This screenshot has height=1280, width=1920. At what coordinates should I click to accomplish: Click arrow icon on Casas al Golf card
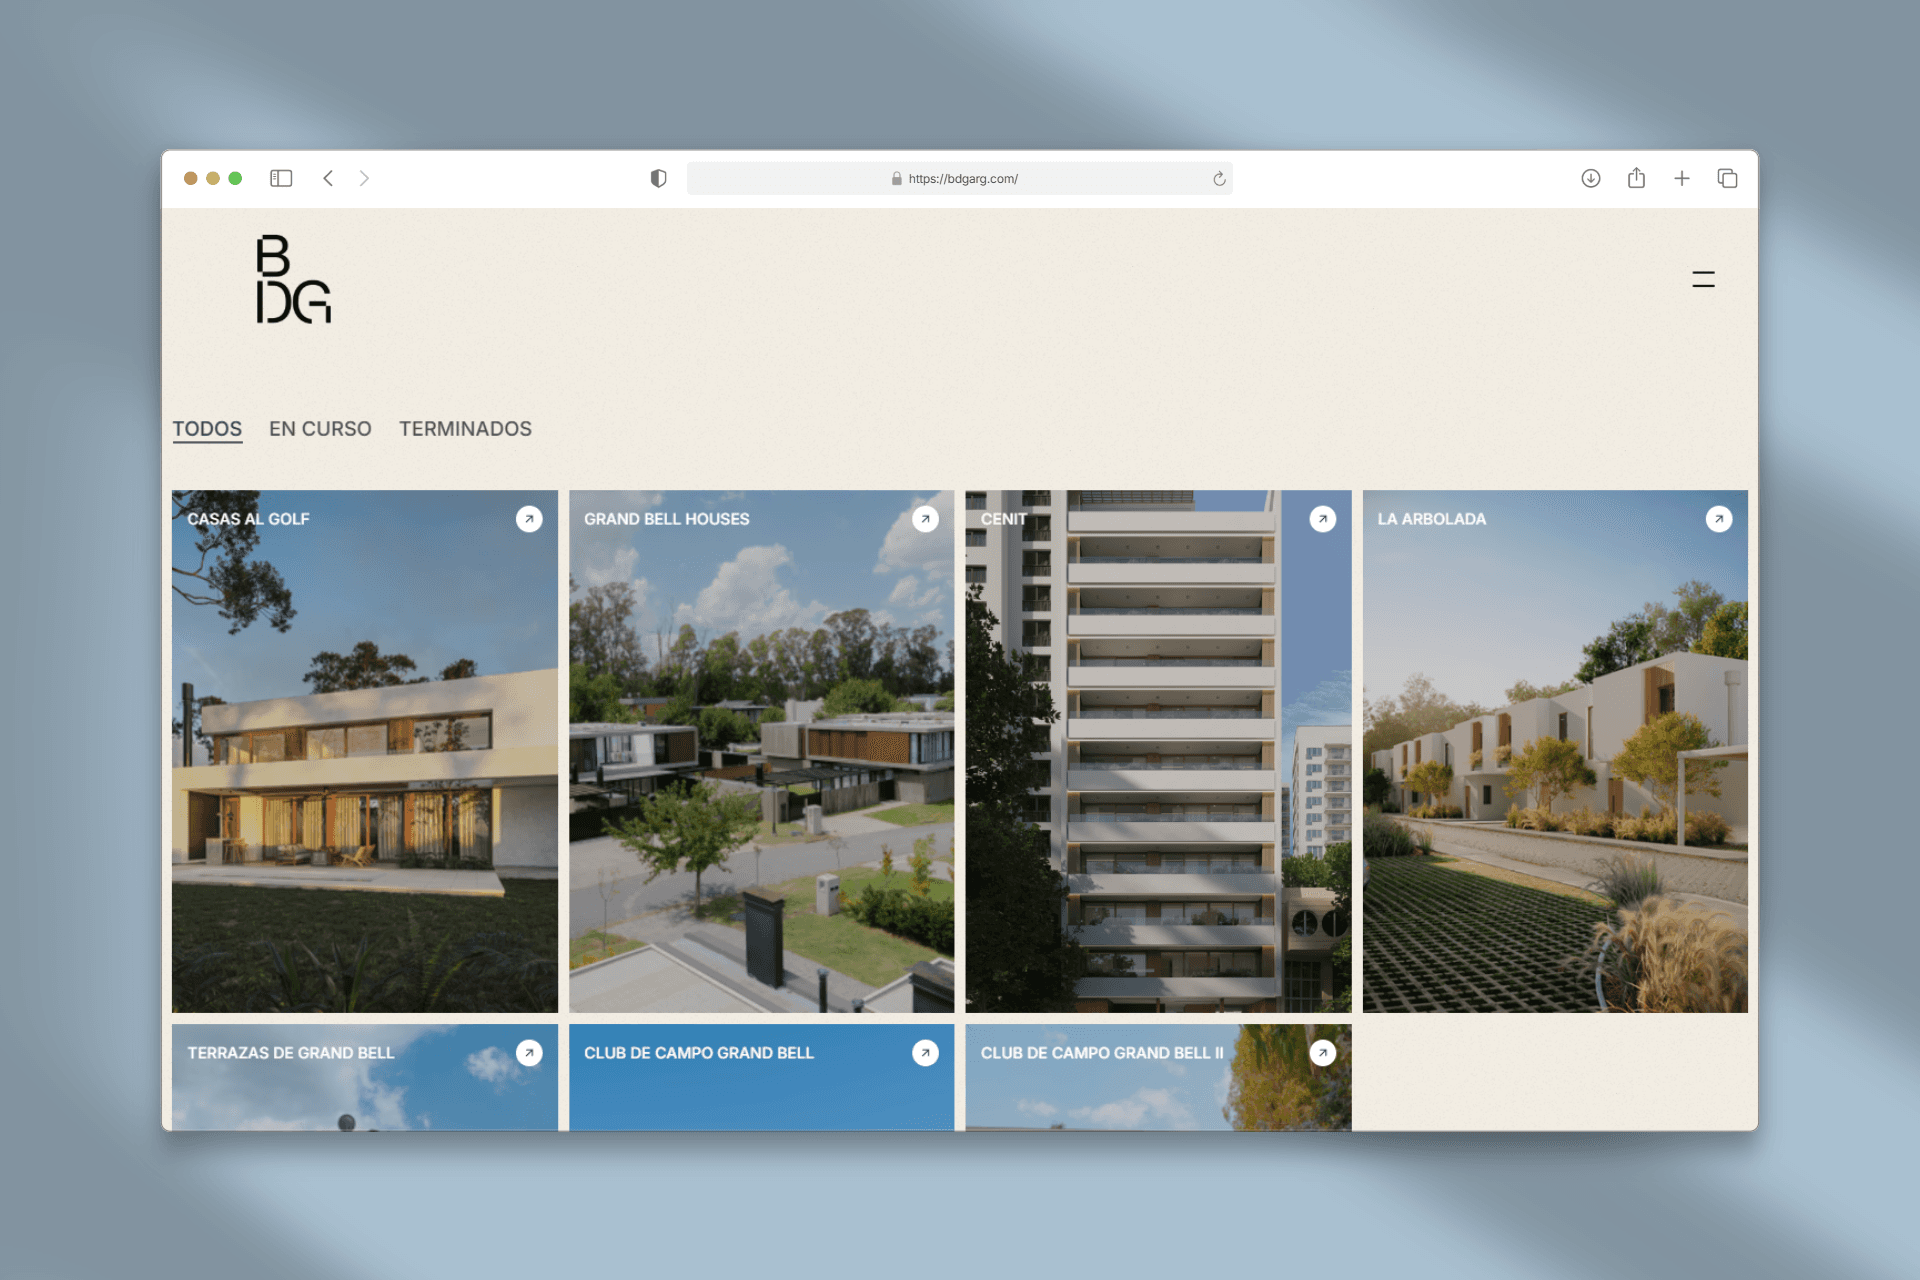tap(529, 519)
